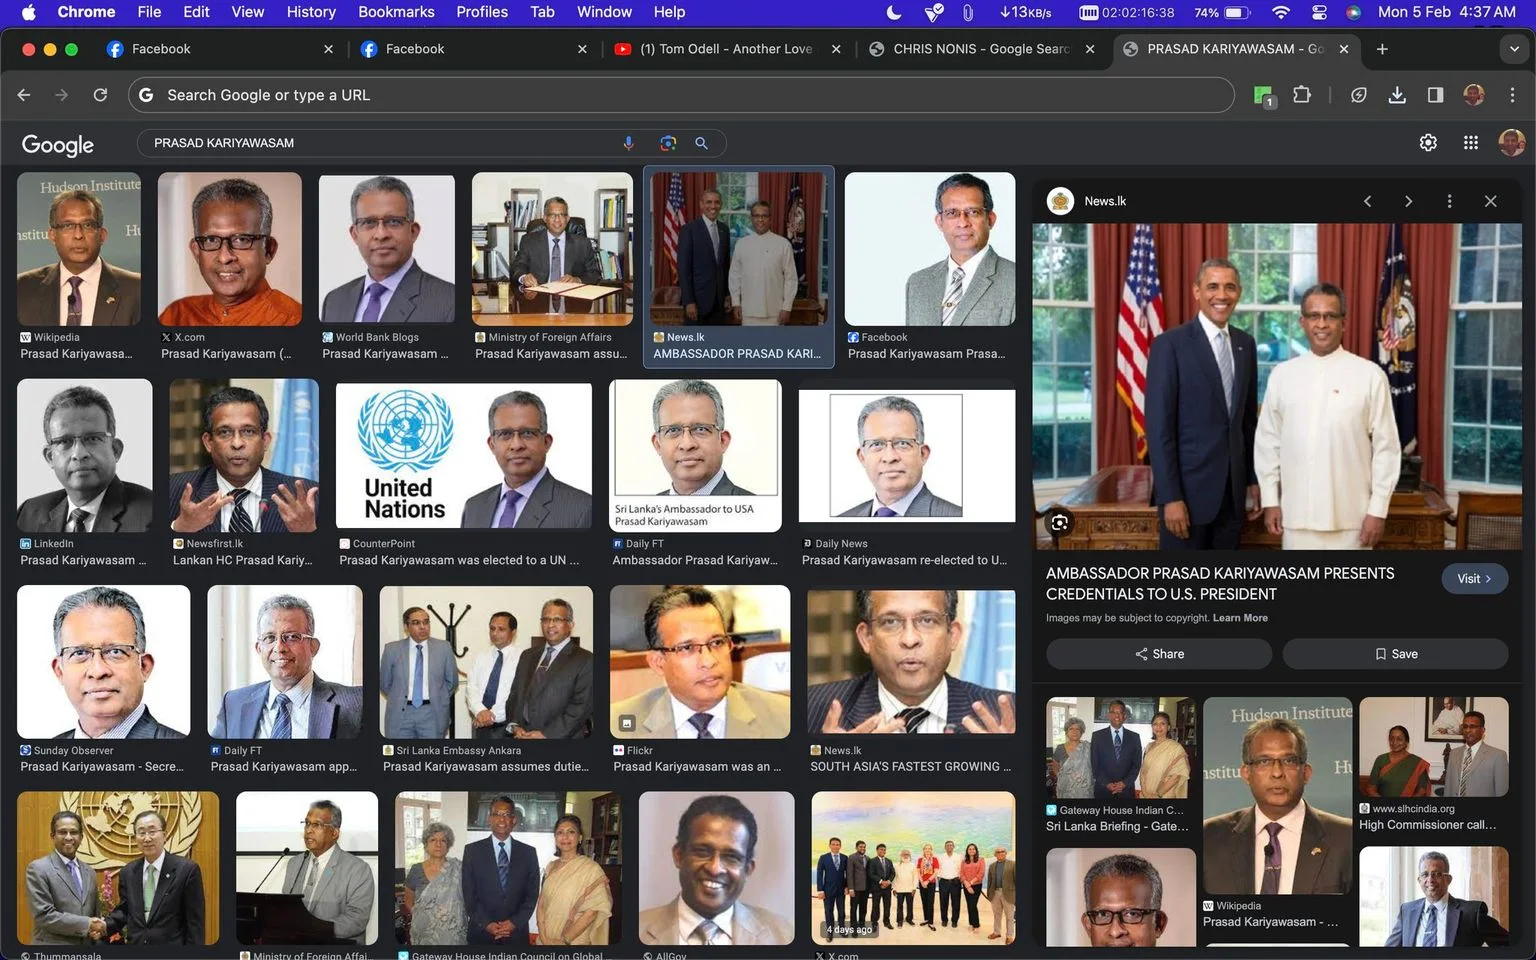The image size is (1536, 960).
Task: Open Google quick settings gear
Action: 1428,143
